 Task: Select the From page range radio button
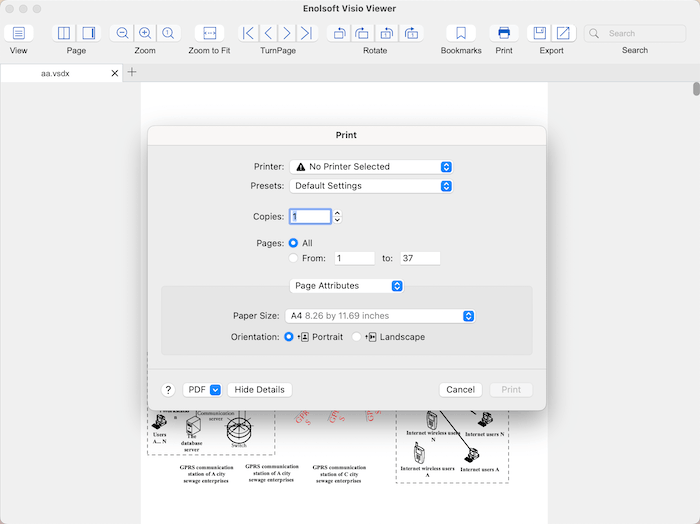[293, 258]
